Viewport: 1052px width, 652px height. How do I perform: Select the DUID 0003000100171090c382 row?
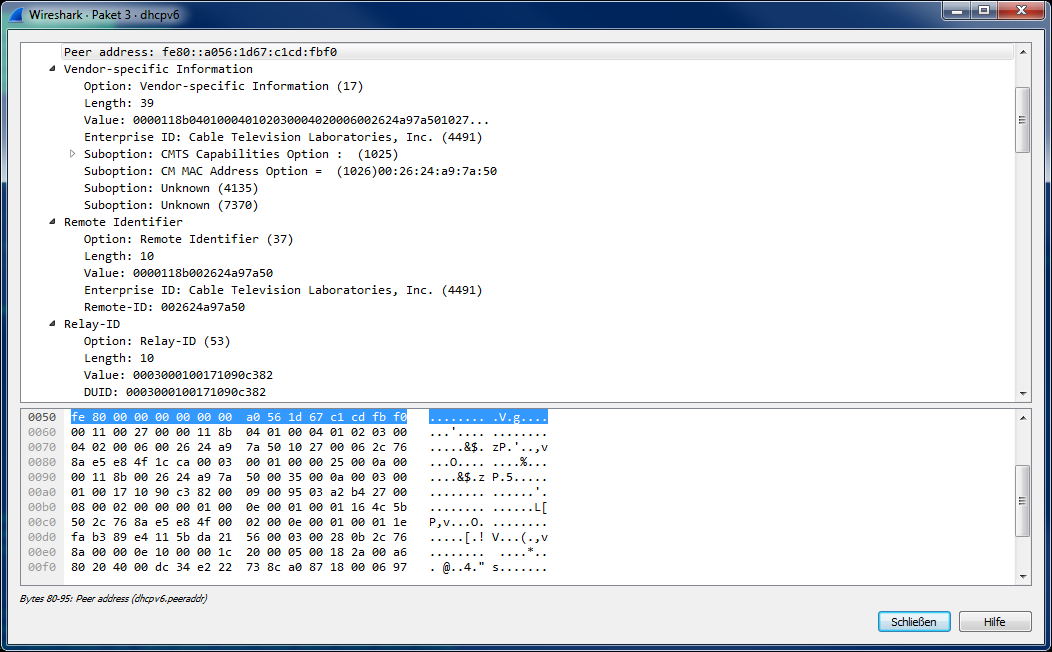[x=175, y=392]
